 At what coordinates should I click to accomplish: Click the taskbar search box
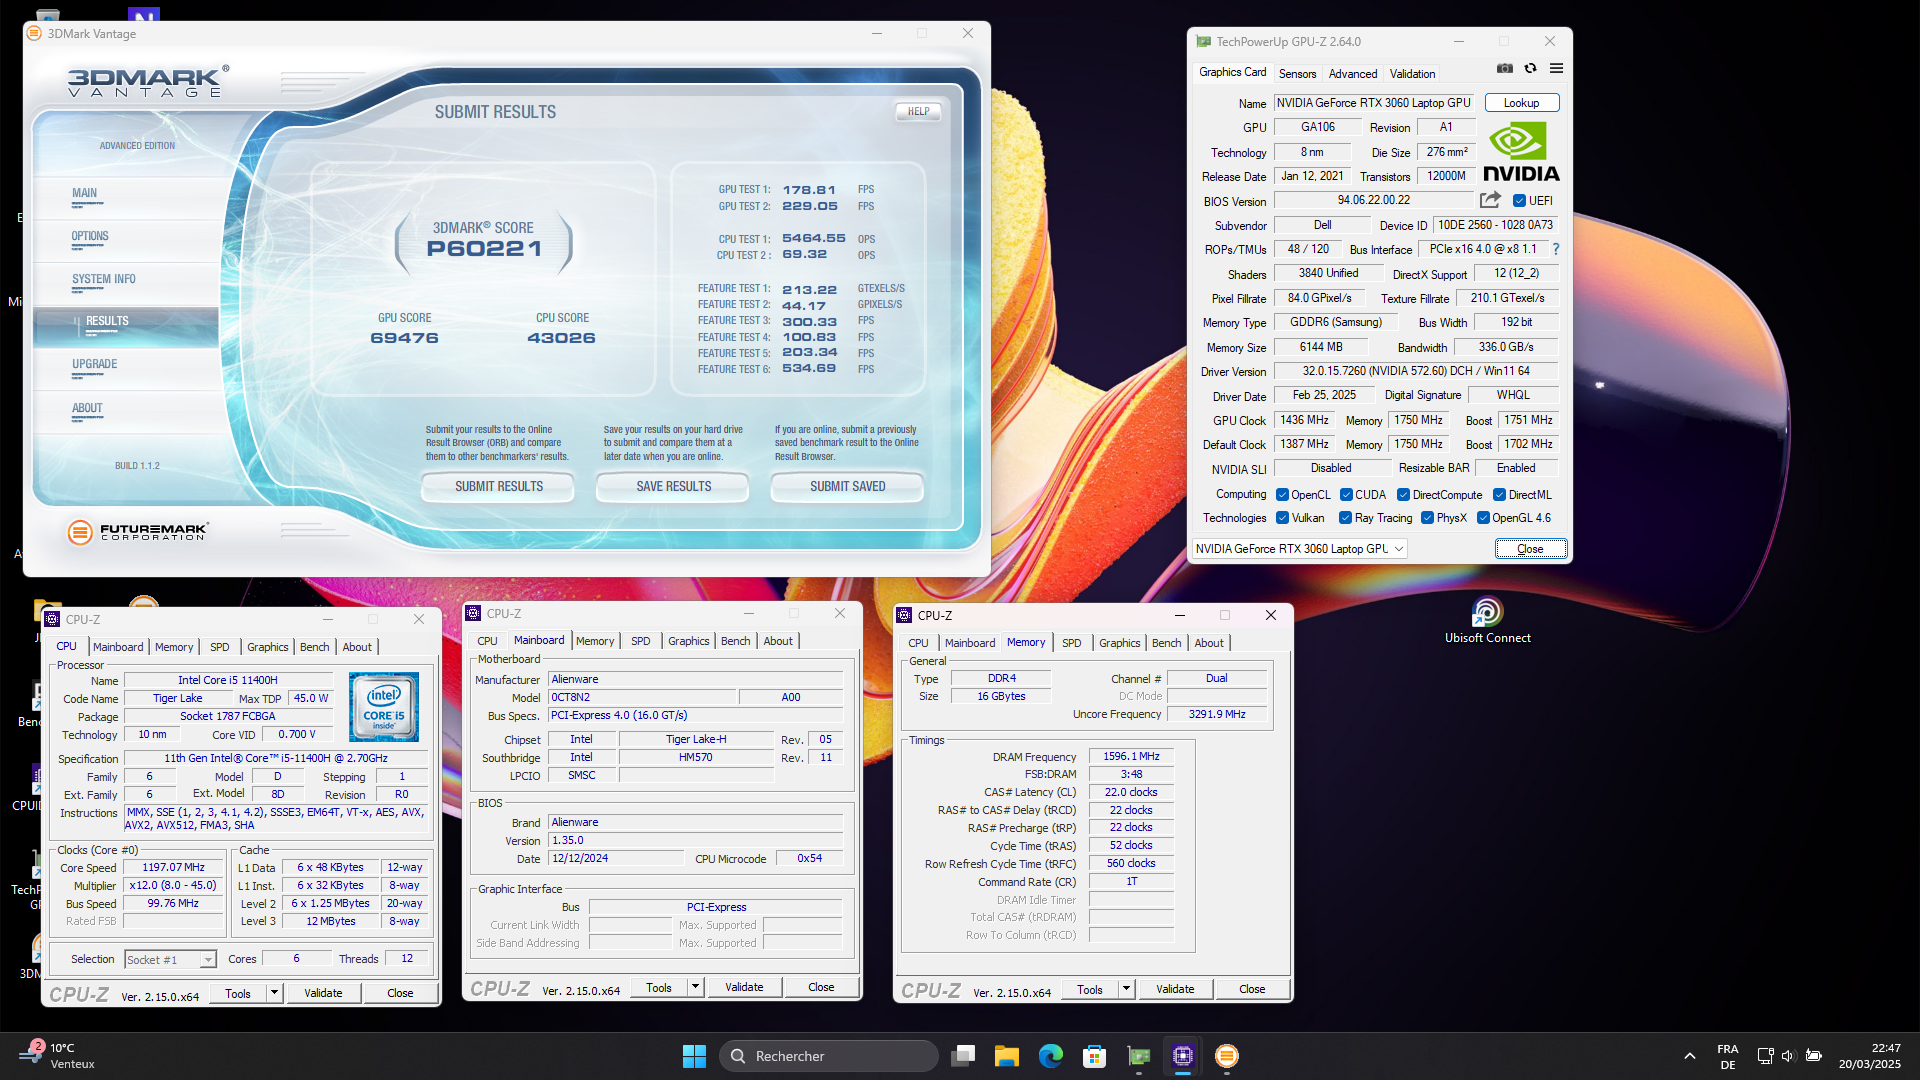pyautogui.click(x=828, y=1056)
